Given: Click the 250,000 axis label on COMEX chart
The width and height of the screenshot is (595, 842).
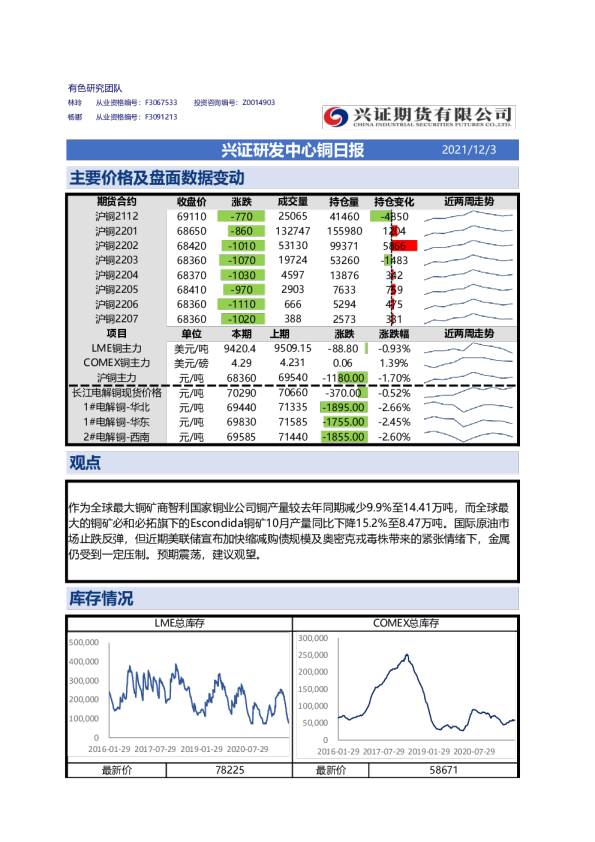Looking at the screenshot, I should [313, 655].
